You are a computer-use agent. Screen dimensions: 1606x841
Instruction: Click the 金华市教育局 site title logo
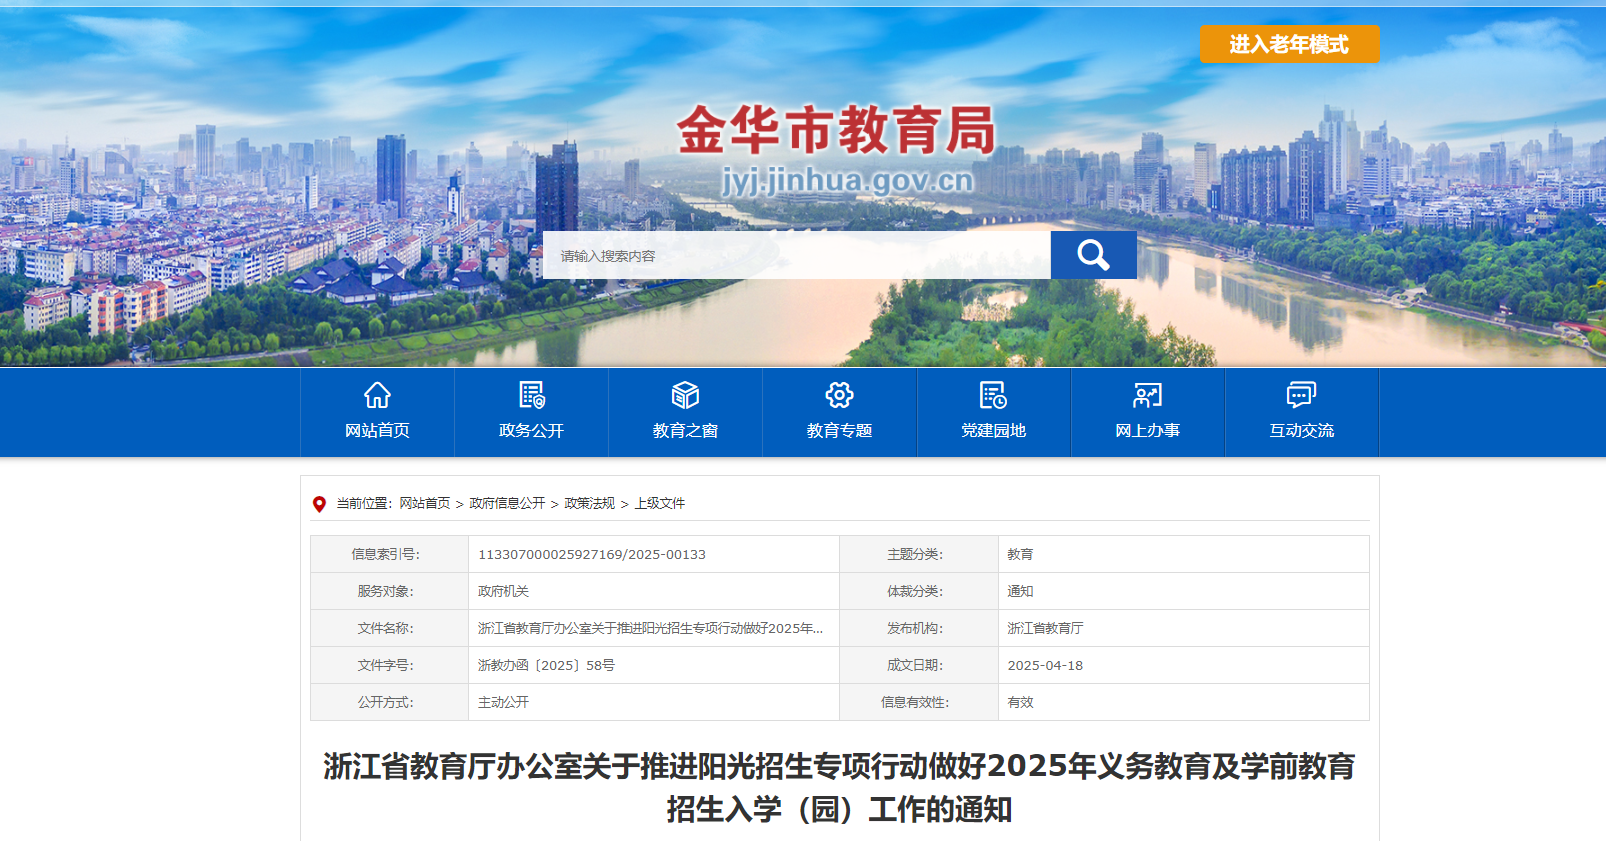pos(836,131)
